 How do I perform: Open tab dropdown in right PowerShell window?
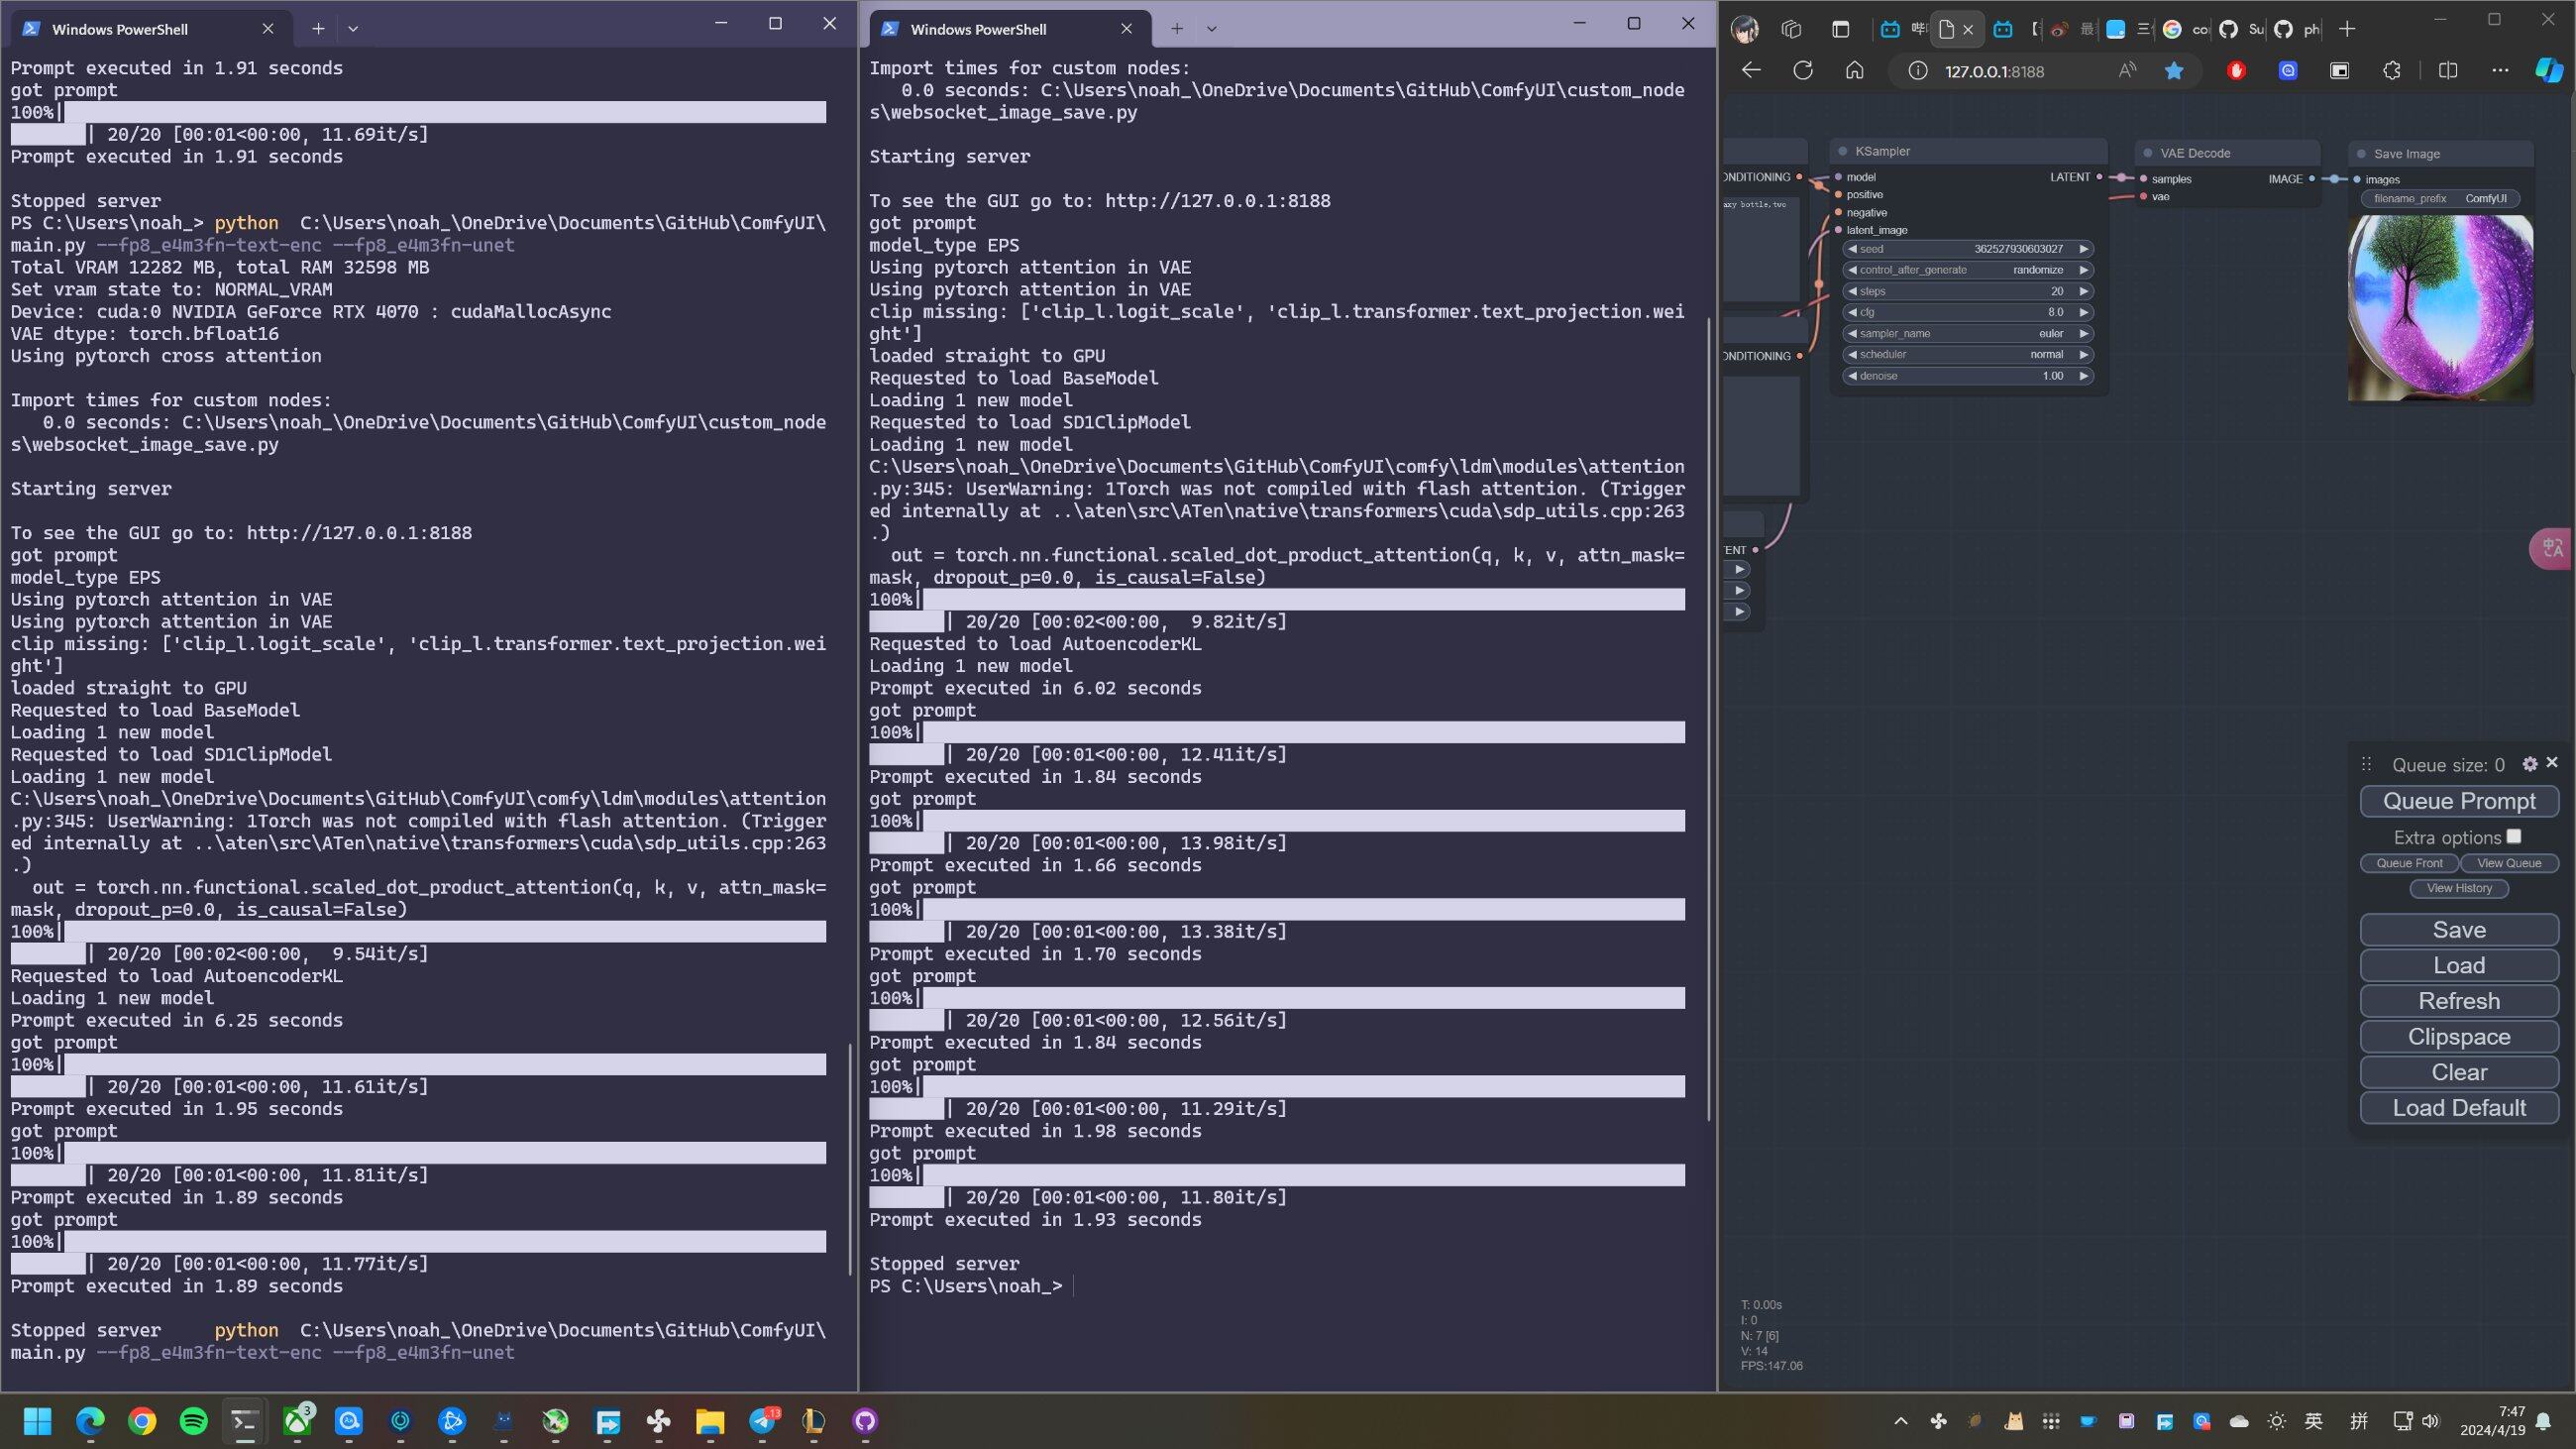[1211, 29]
